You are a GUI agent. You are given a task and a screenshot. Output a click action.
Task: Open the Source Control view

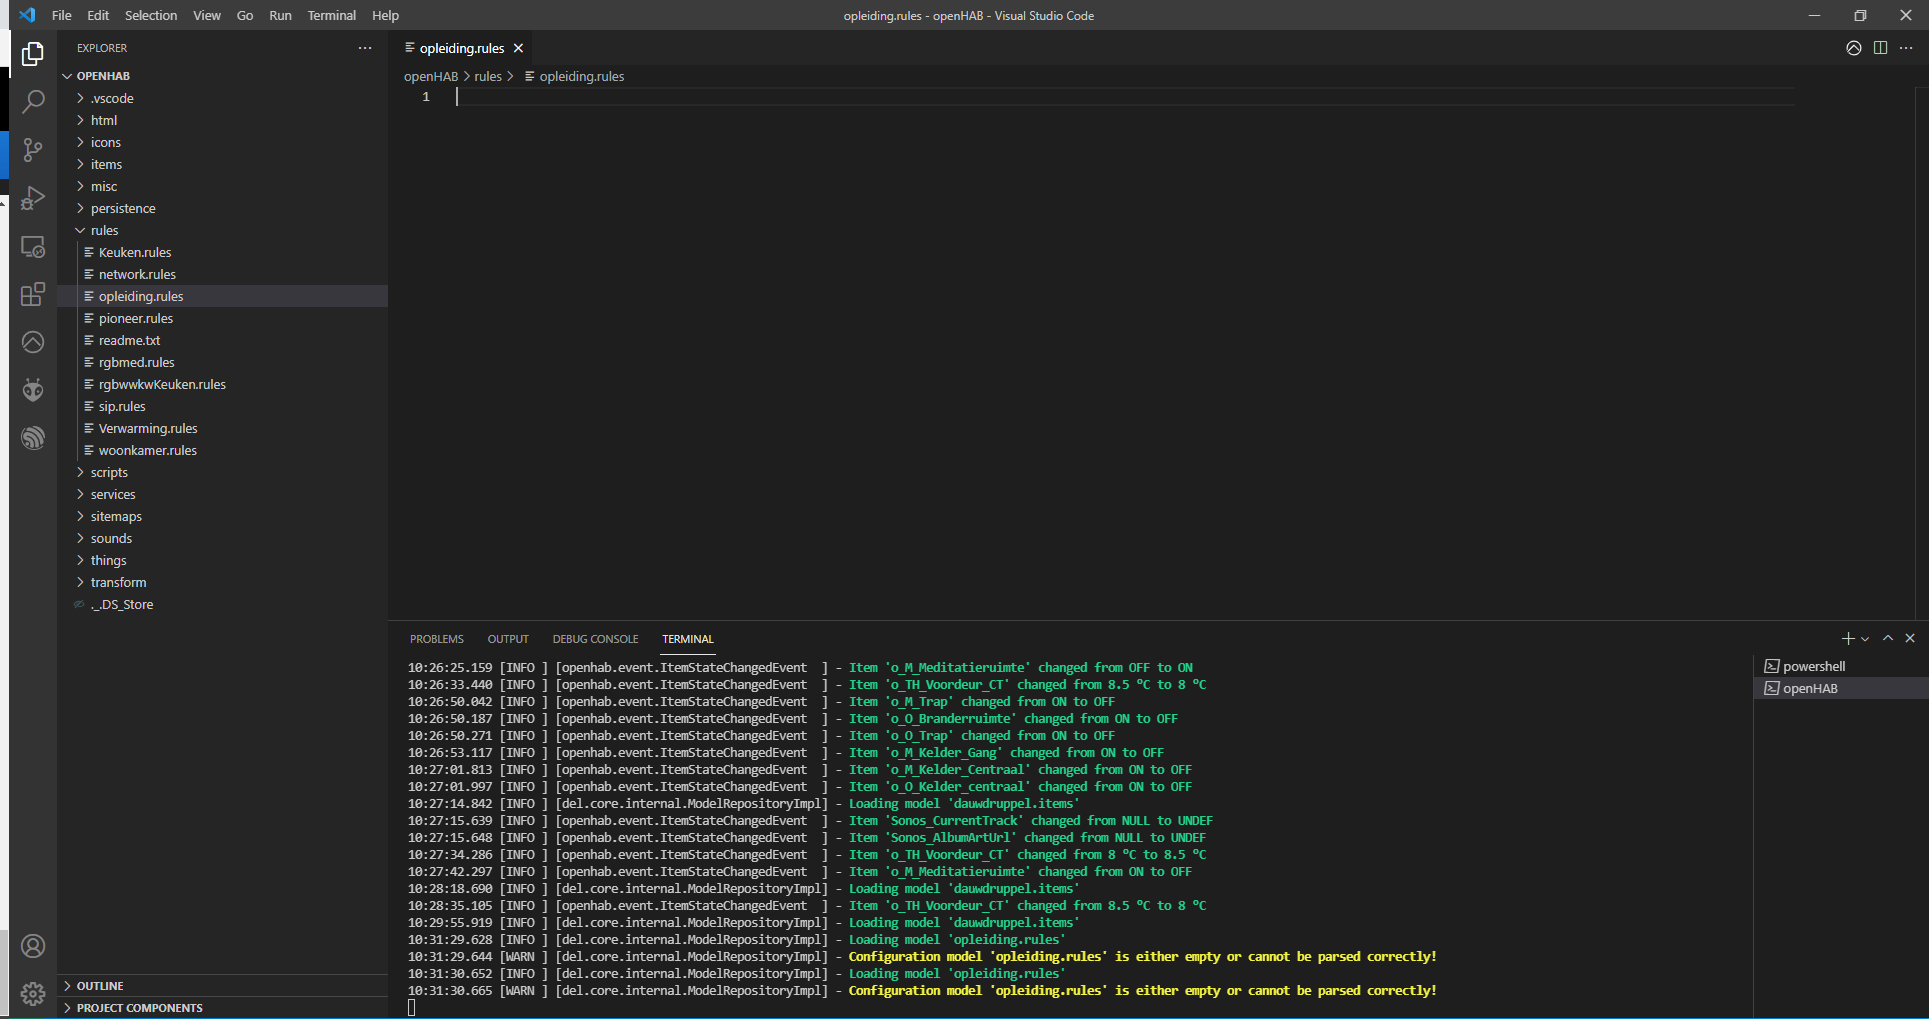point(33,150)
